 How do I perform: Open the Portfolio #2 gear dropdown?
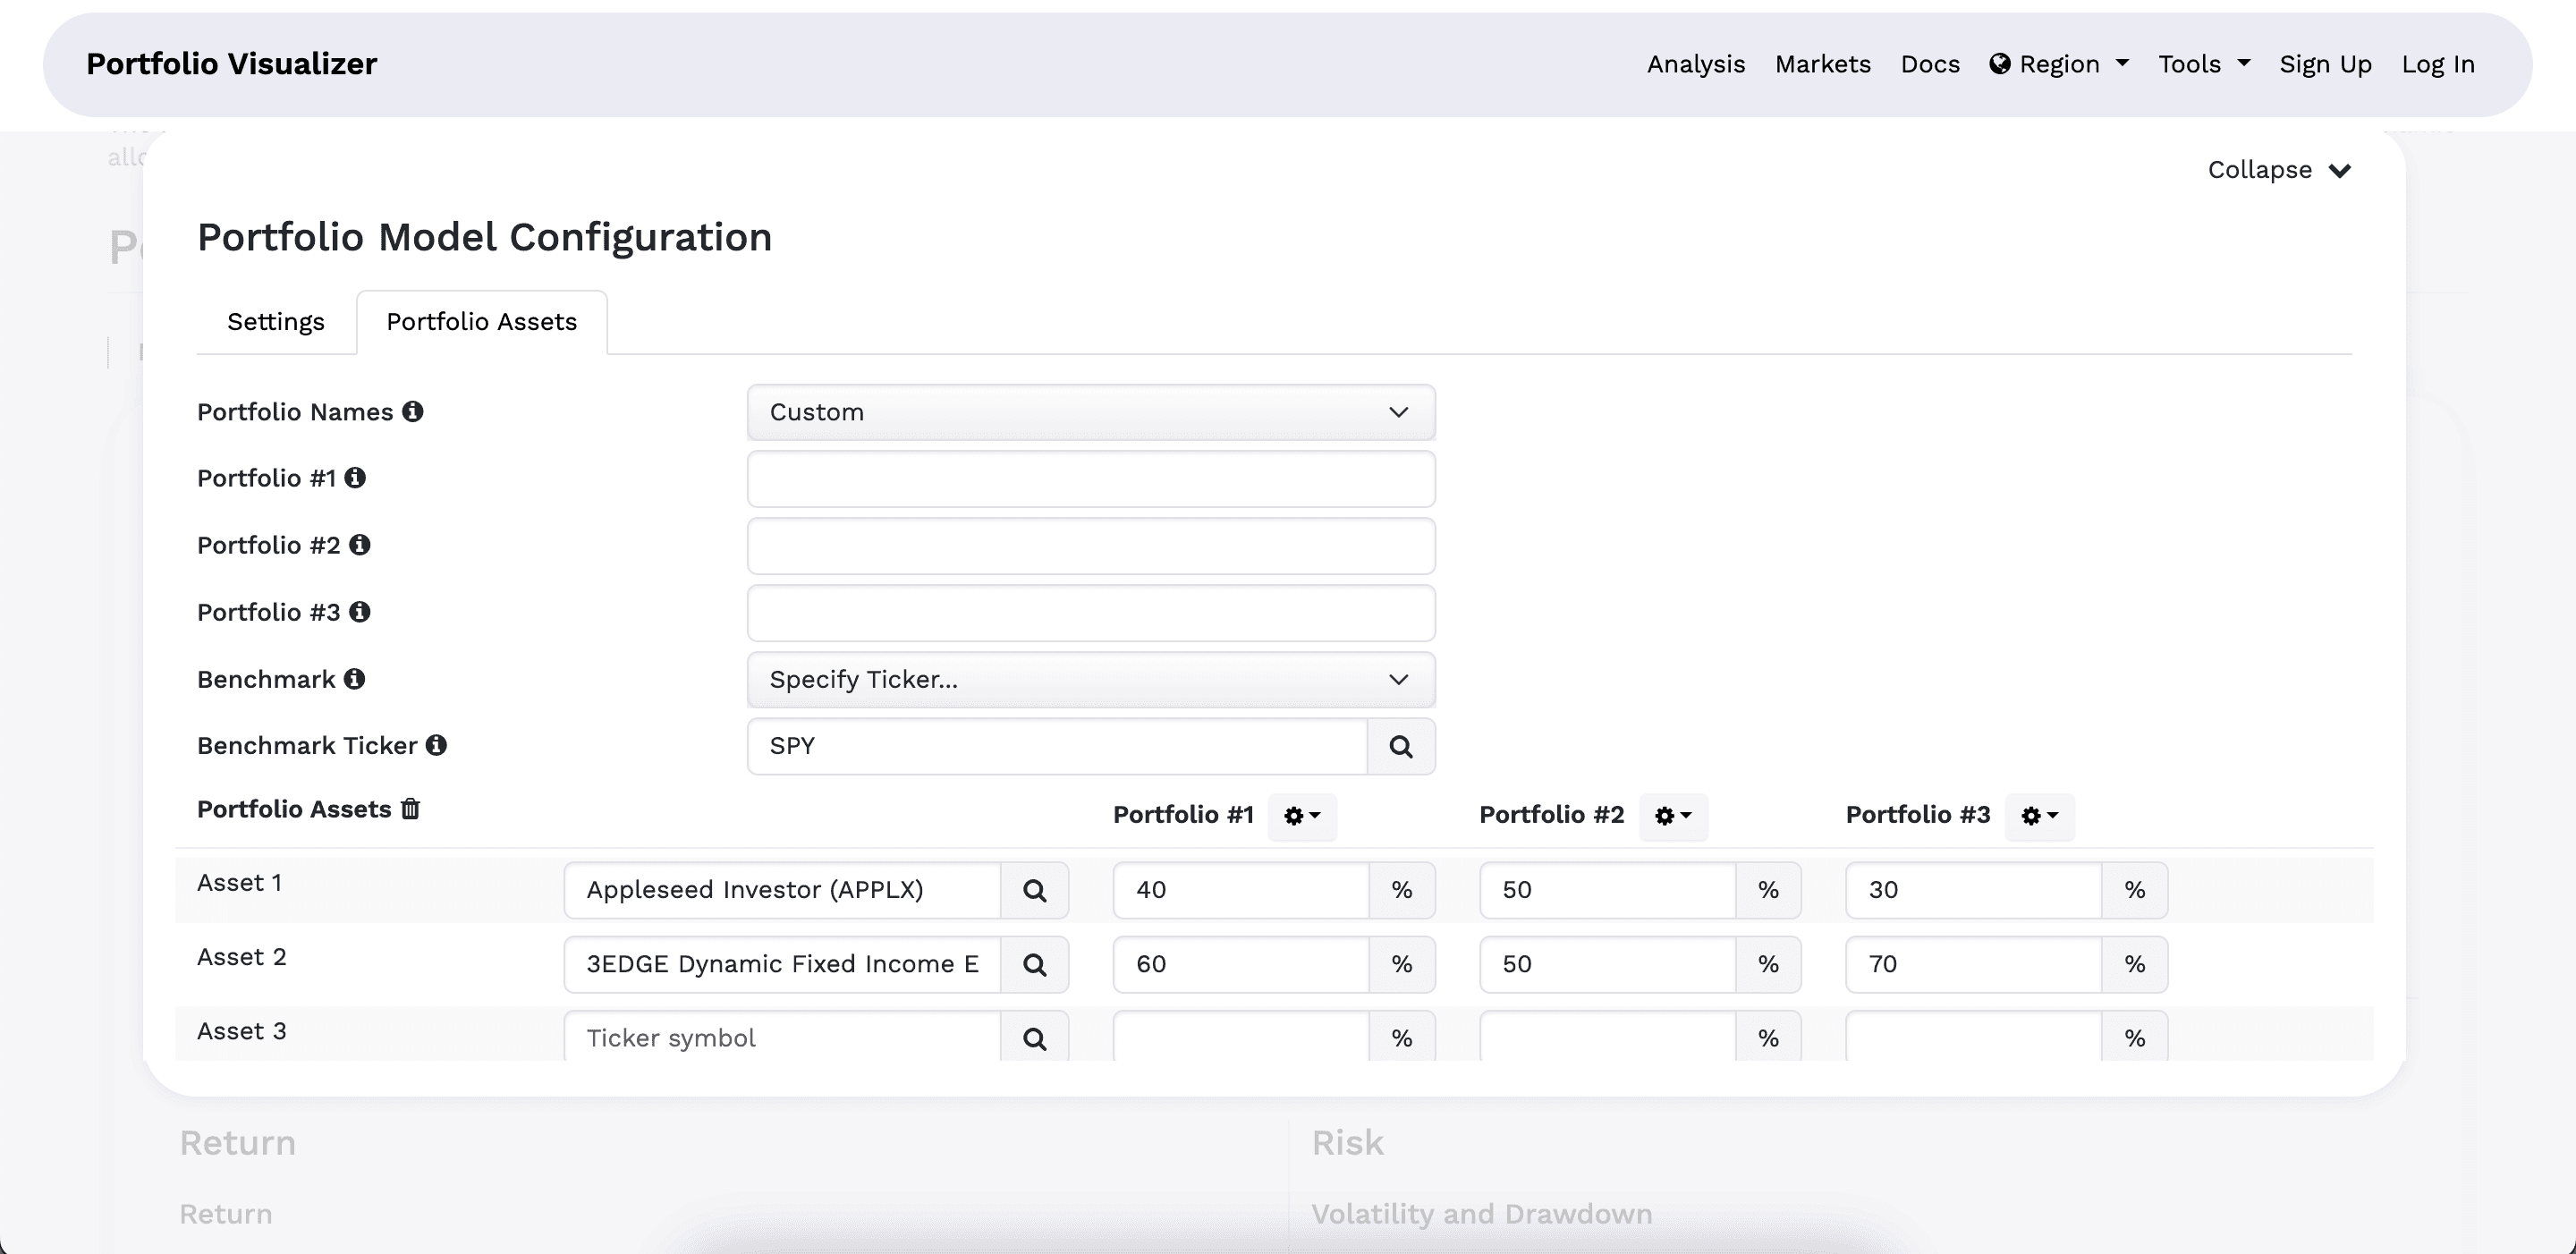pos(1672,816)
